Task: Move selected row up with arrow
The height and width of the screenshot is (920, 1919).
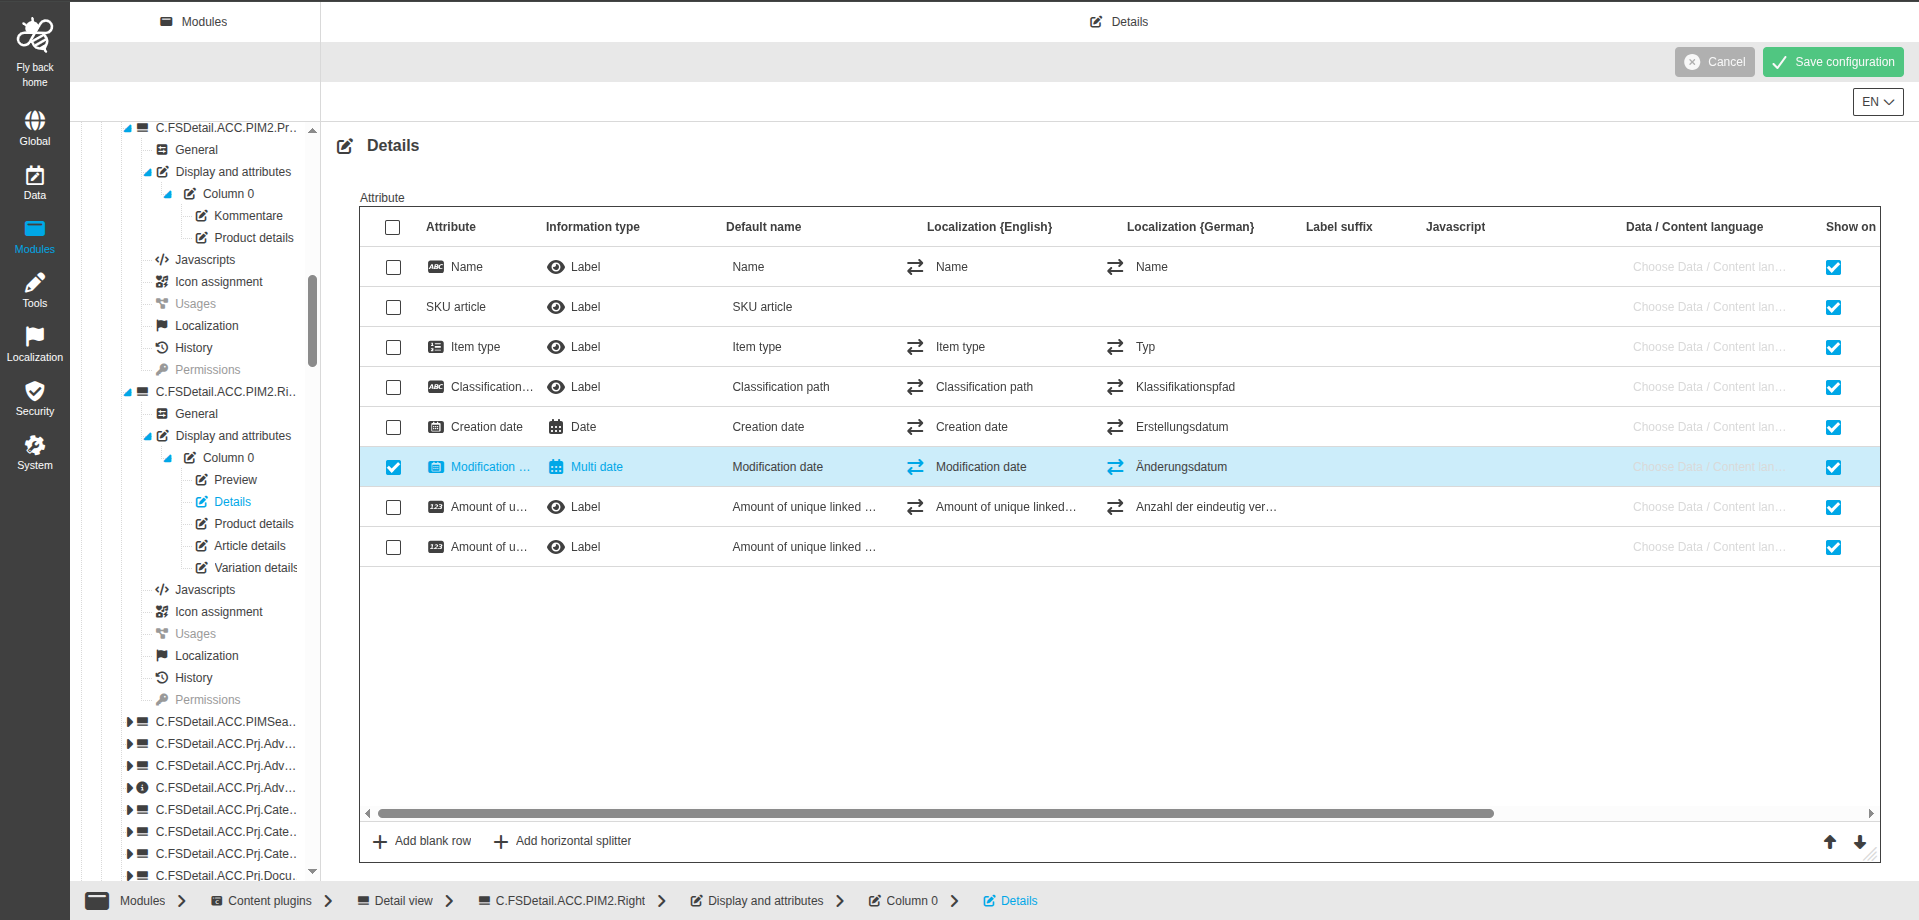Action: (1830, 842)
